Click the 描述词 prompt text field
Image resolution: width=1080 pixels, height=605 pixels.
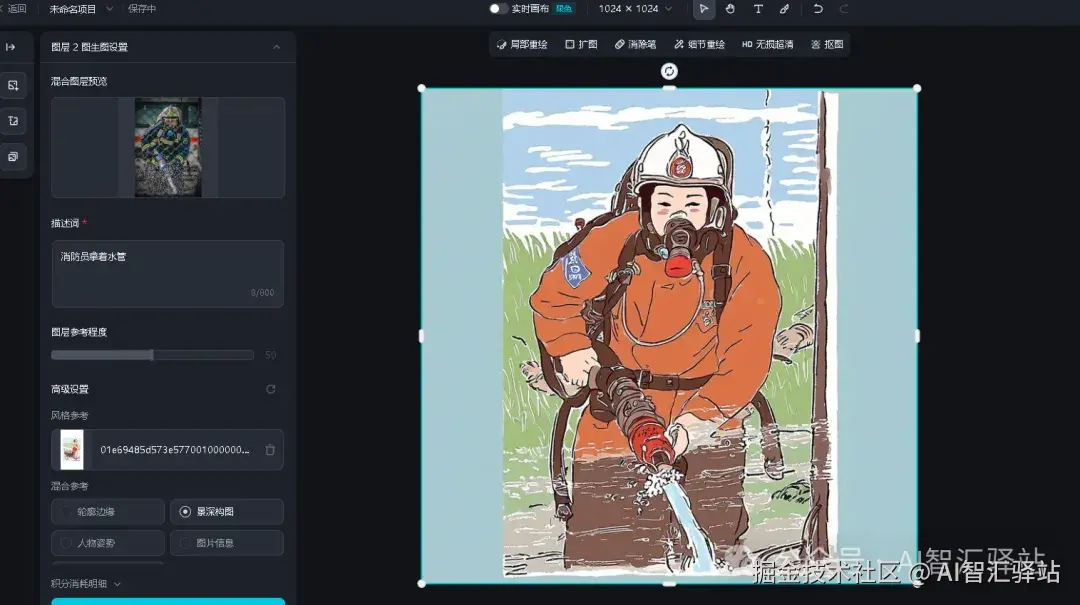[x=167, y=273]
